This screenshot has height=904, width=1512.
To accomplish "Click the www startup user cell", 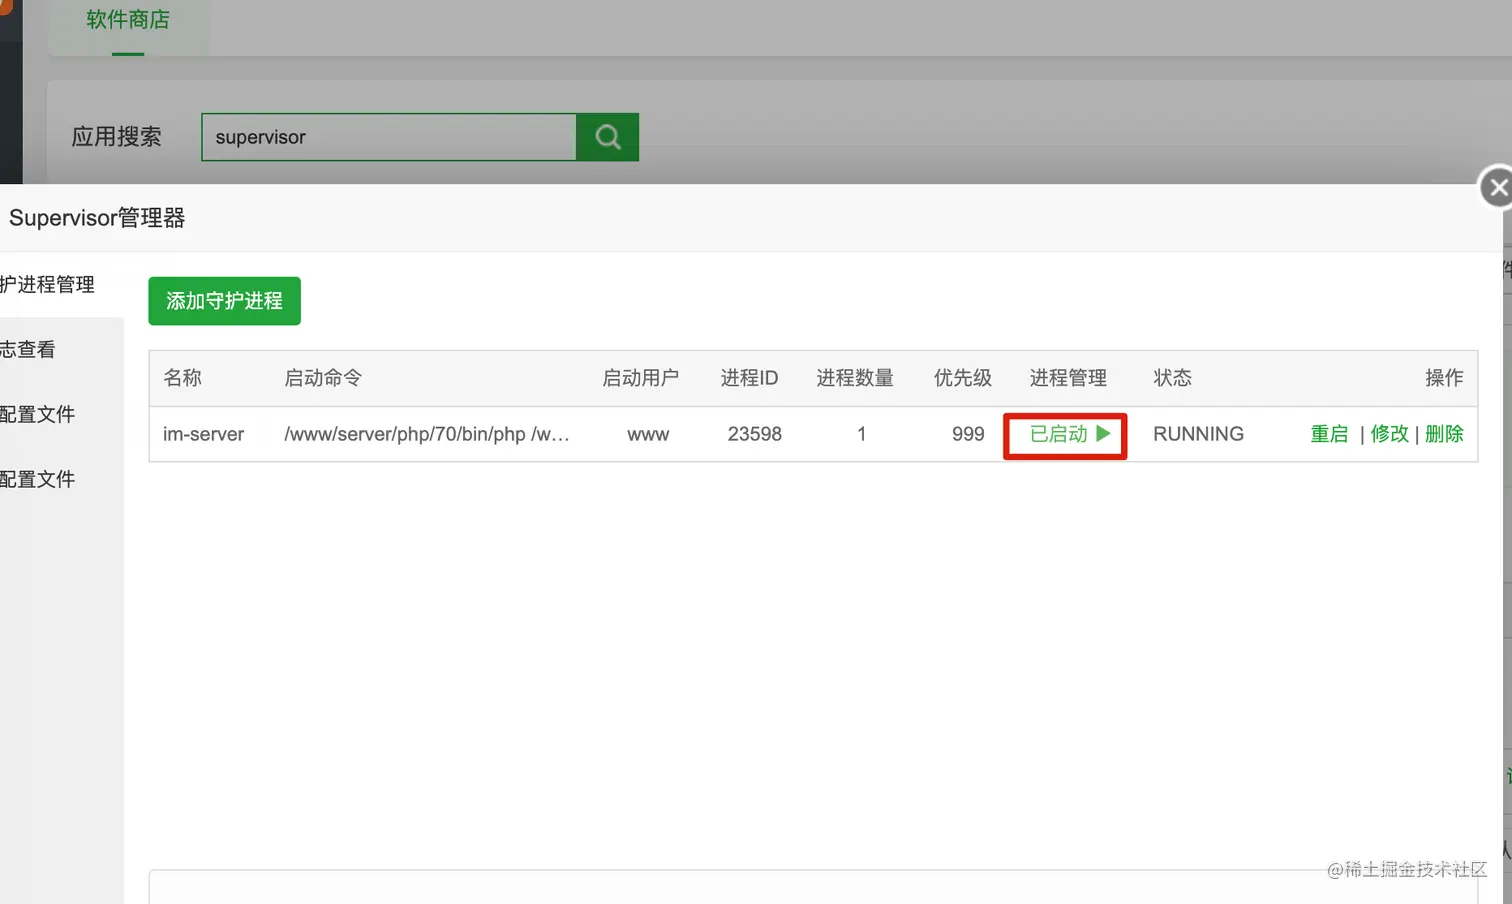I will point(648,435).
